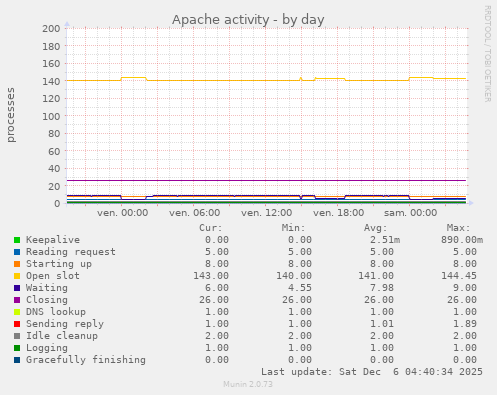
Task: Click the Keepalive green legend swatch
Action: (17, 240)
